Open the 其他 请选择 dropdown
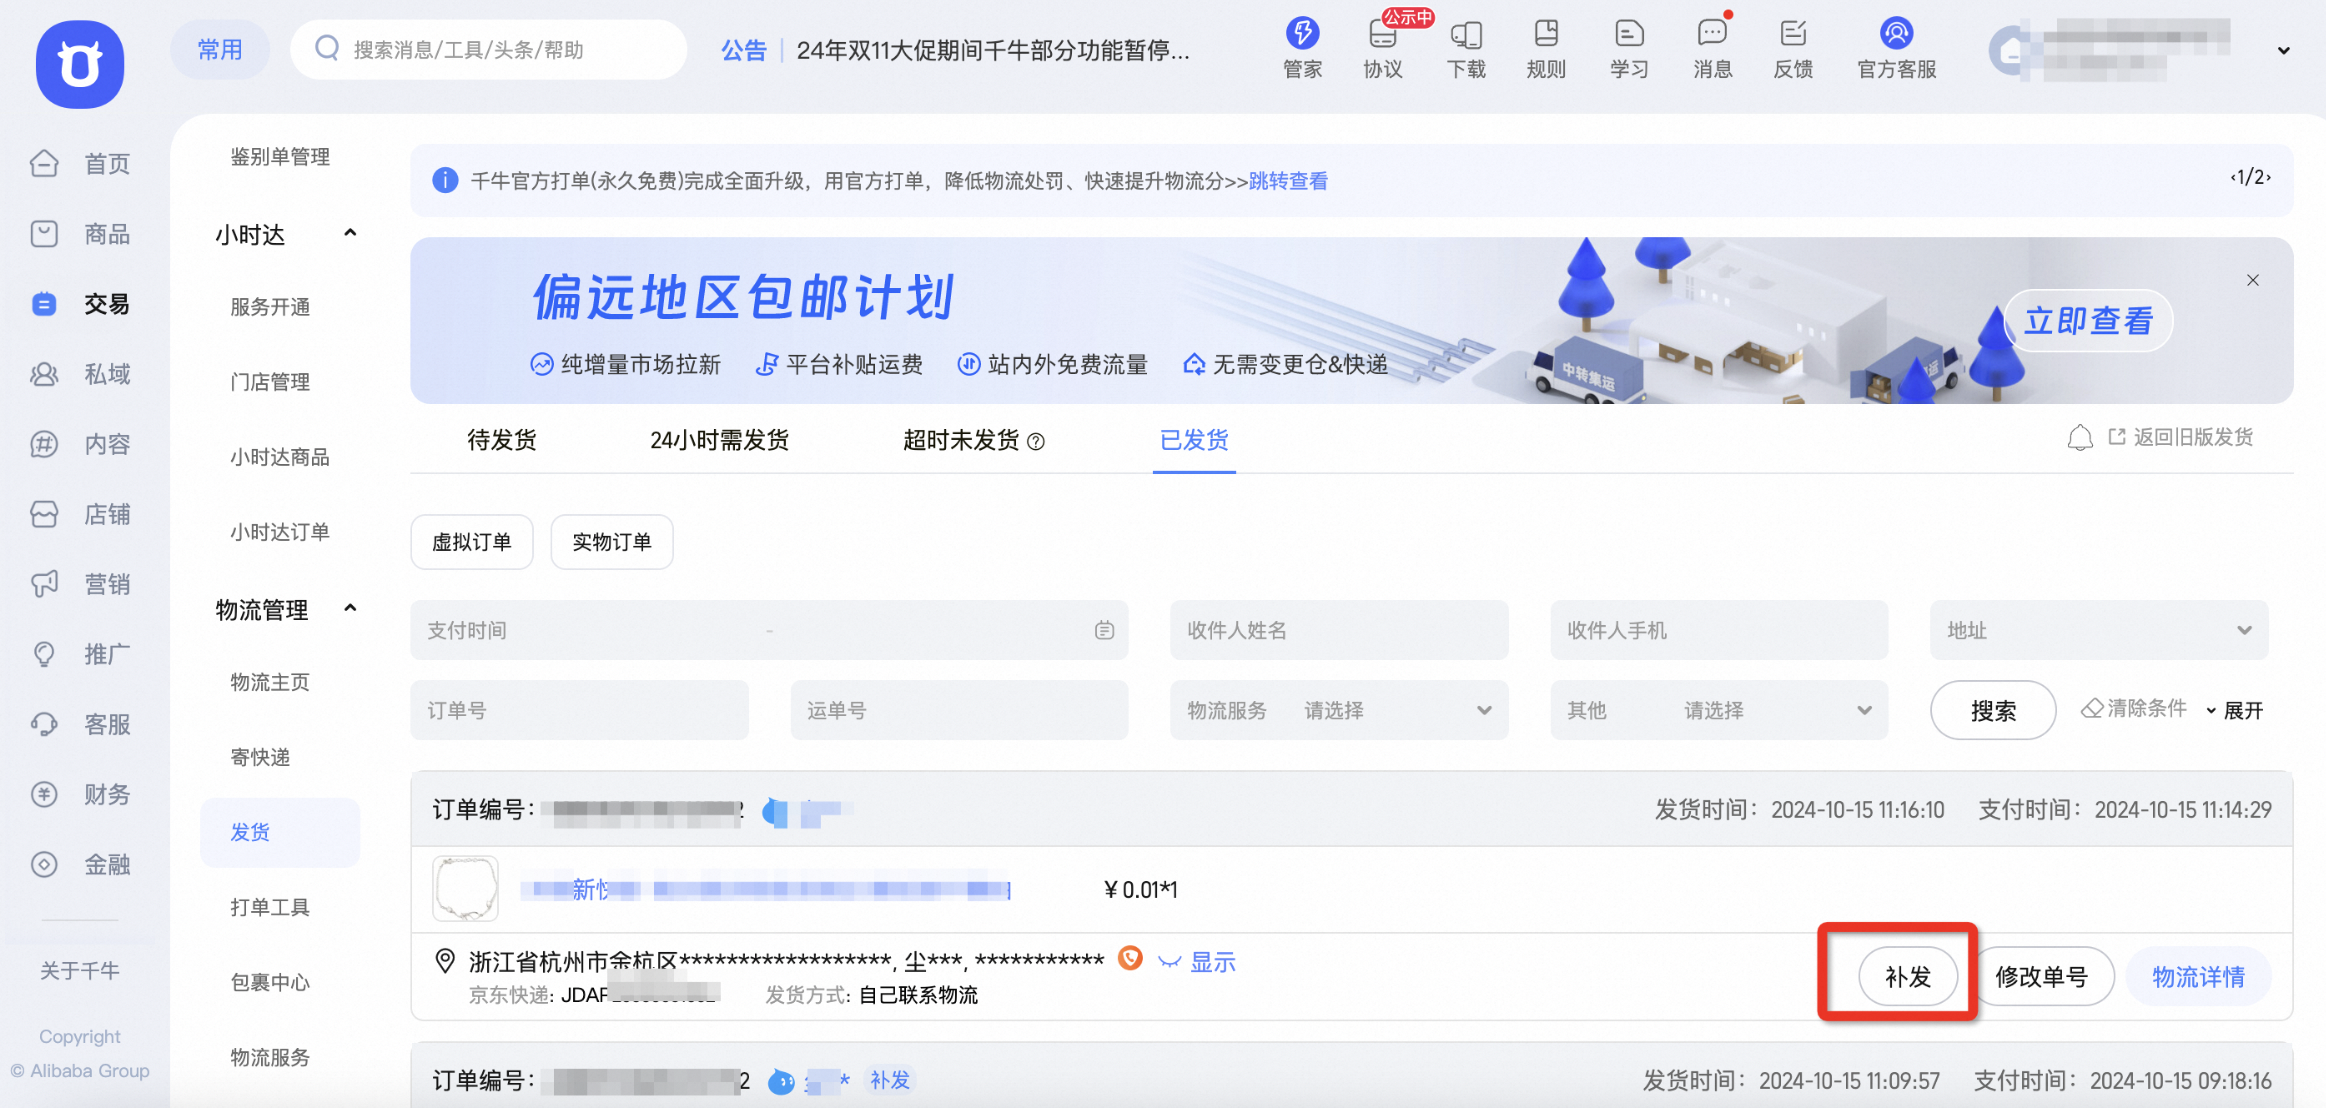This screenshot has height=1108, width=2326. pos(1719,710)
